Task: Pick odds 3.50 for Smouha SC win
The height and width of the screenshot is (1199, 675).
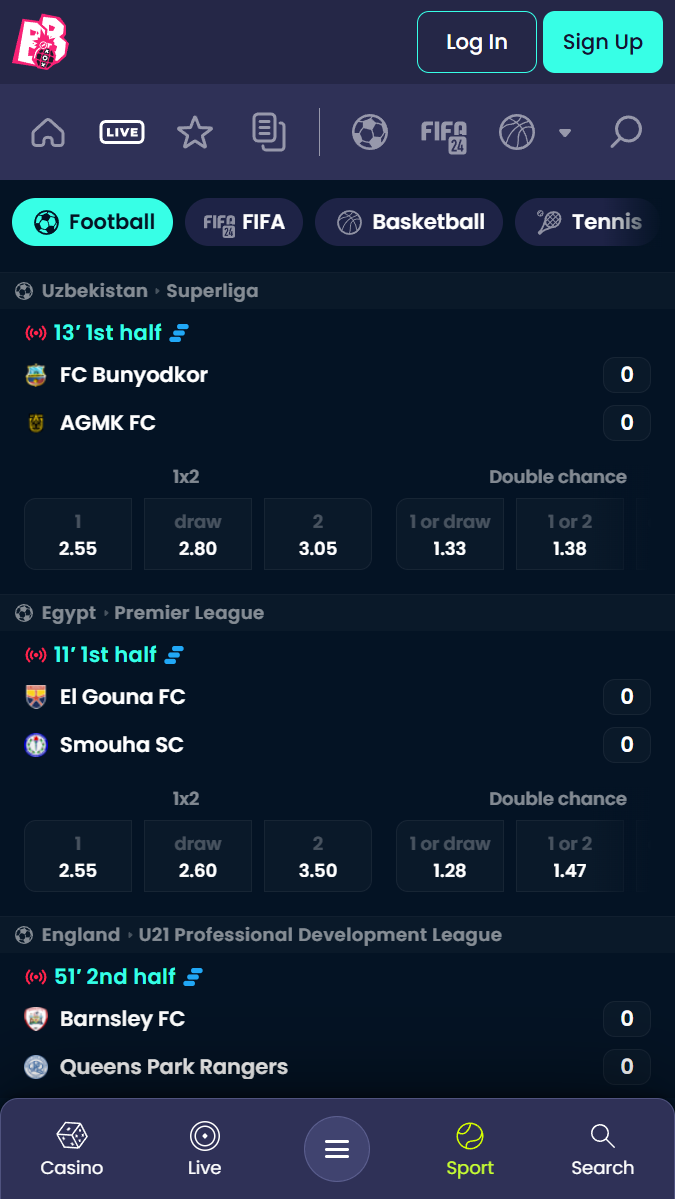Action: point(318,856)
